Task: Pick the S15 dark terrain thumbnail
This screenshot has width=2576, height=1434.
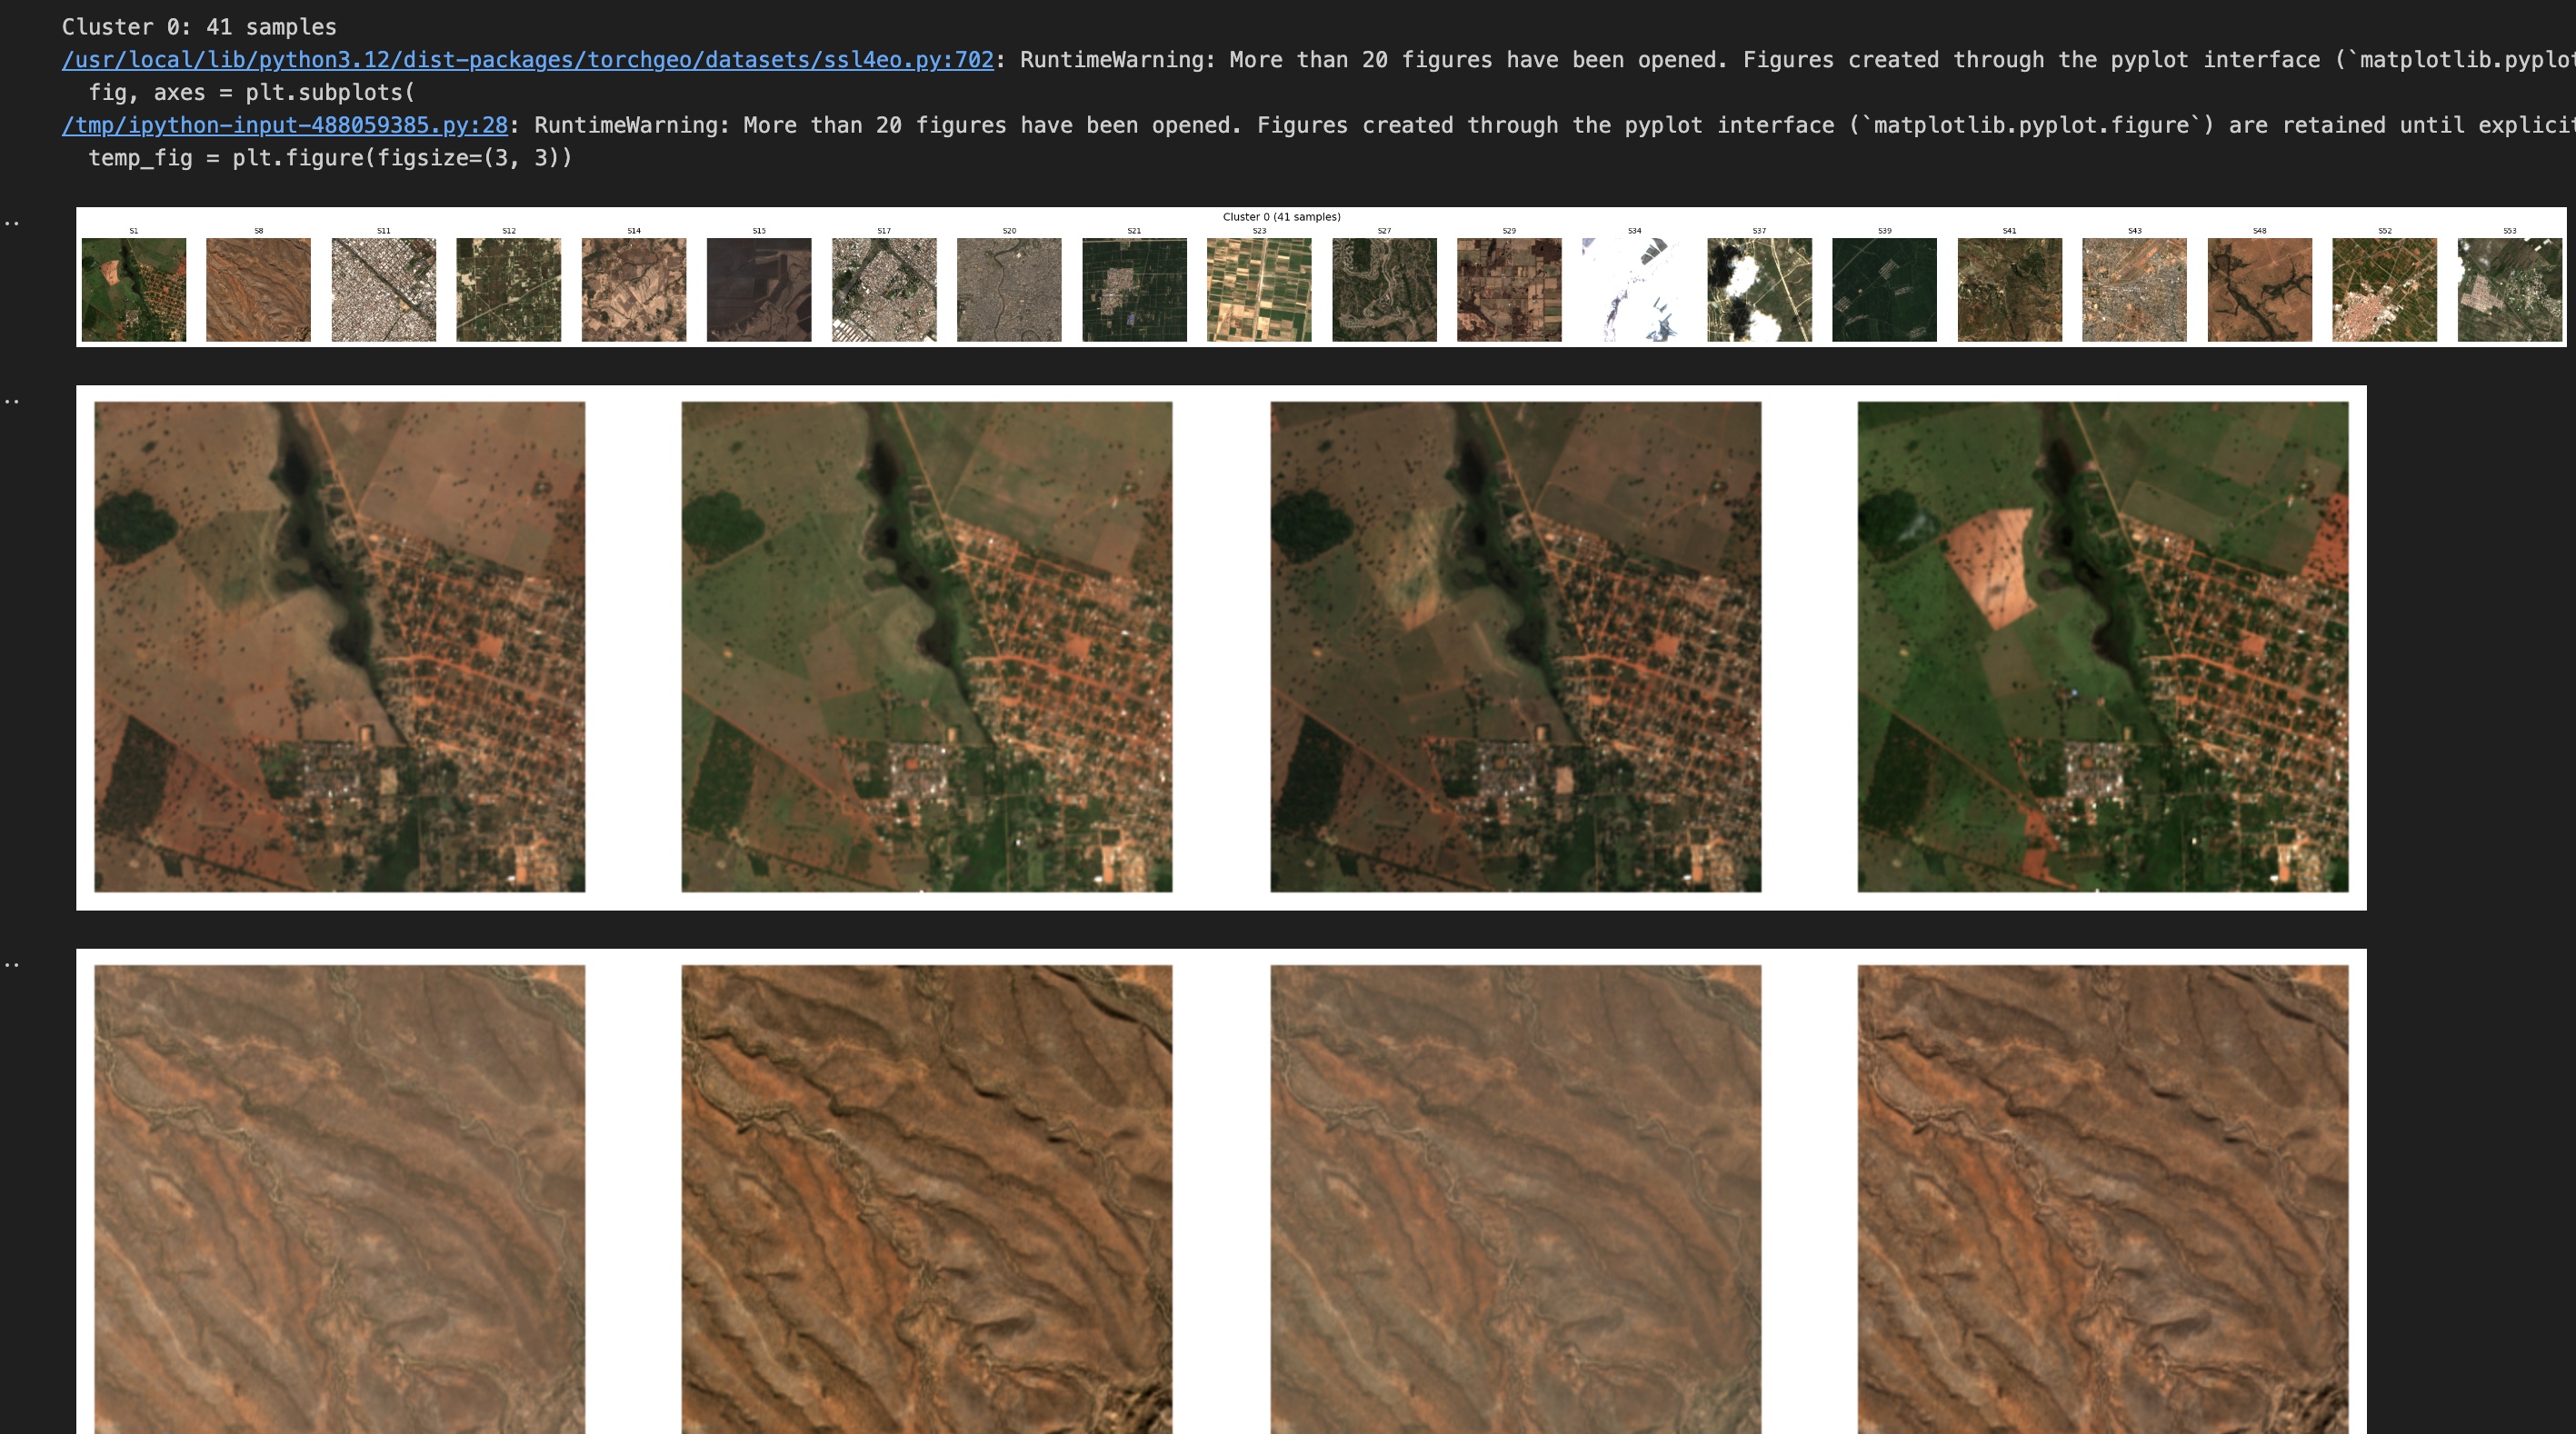Action: click(759, 290)
